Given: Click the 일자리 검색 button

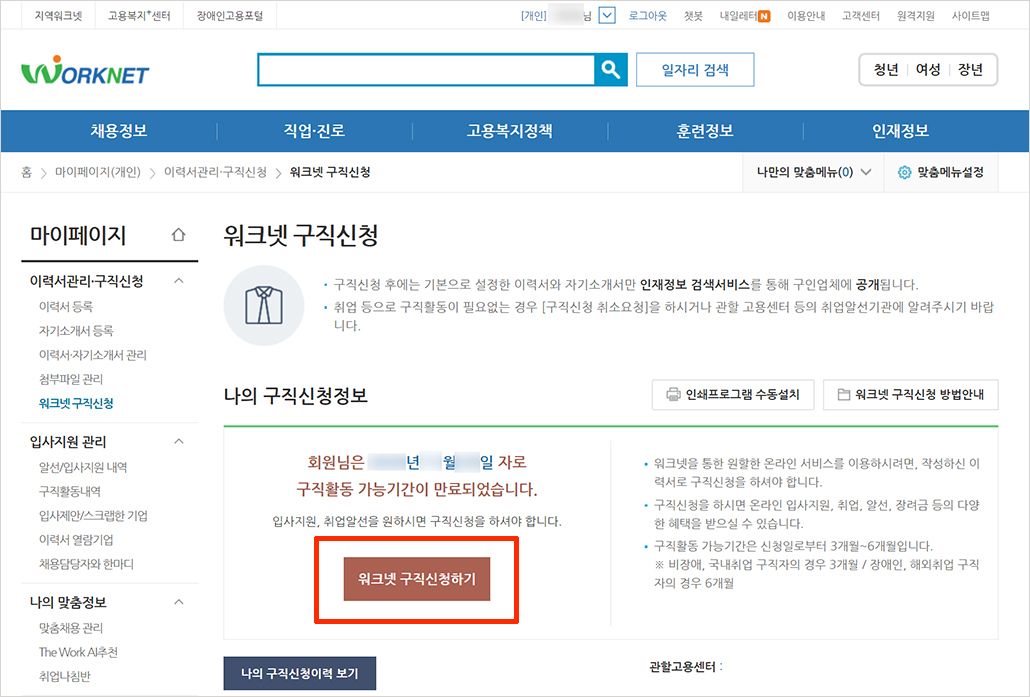Looking at the screenshot, I should coord(695,70).
